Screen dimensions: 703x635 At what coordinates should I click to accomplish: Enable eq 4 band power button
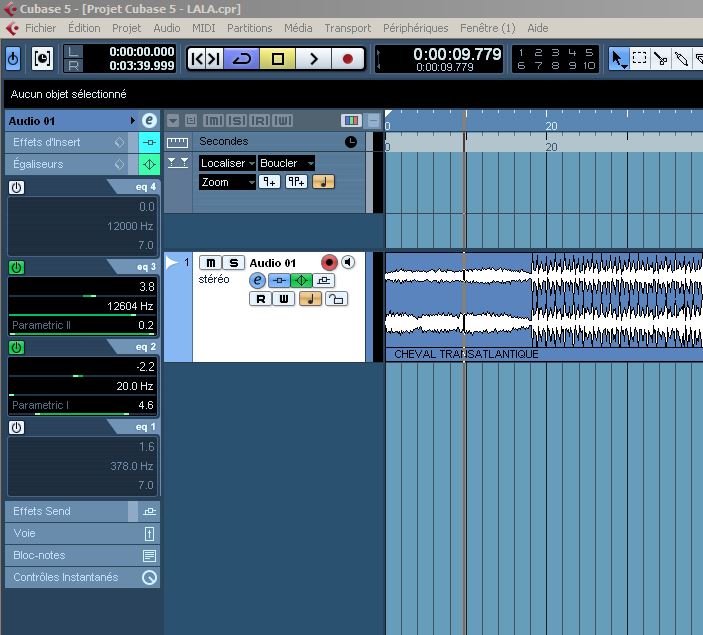point(17,187)
